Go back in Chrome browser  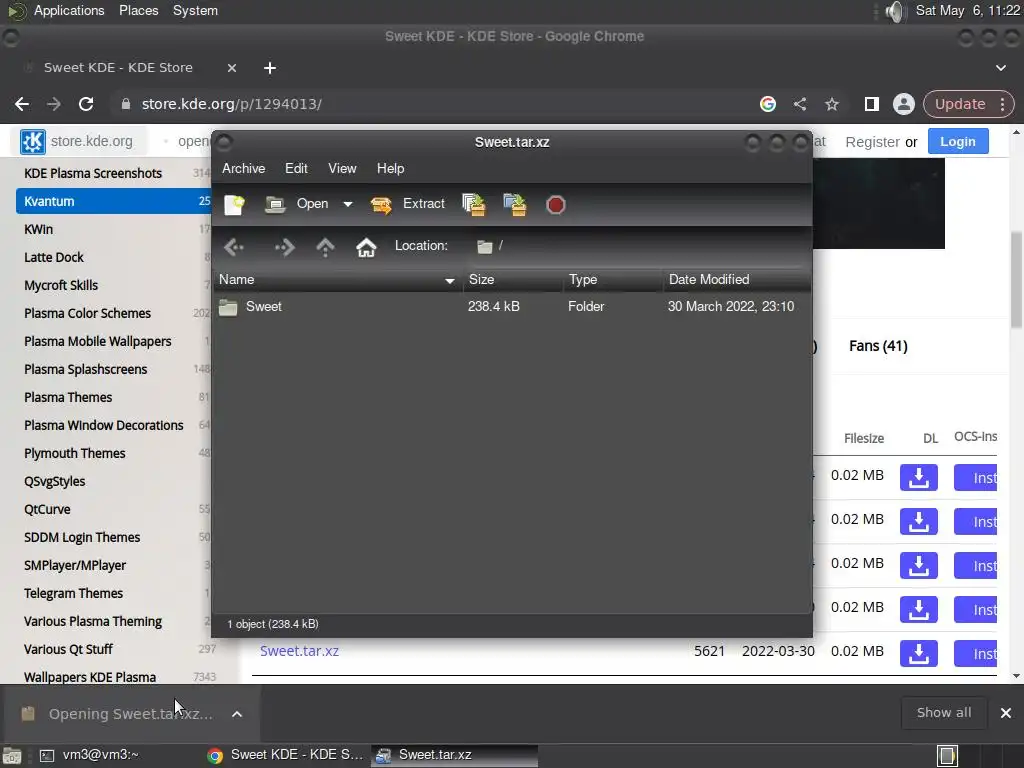tap(22, 104)
